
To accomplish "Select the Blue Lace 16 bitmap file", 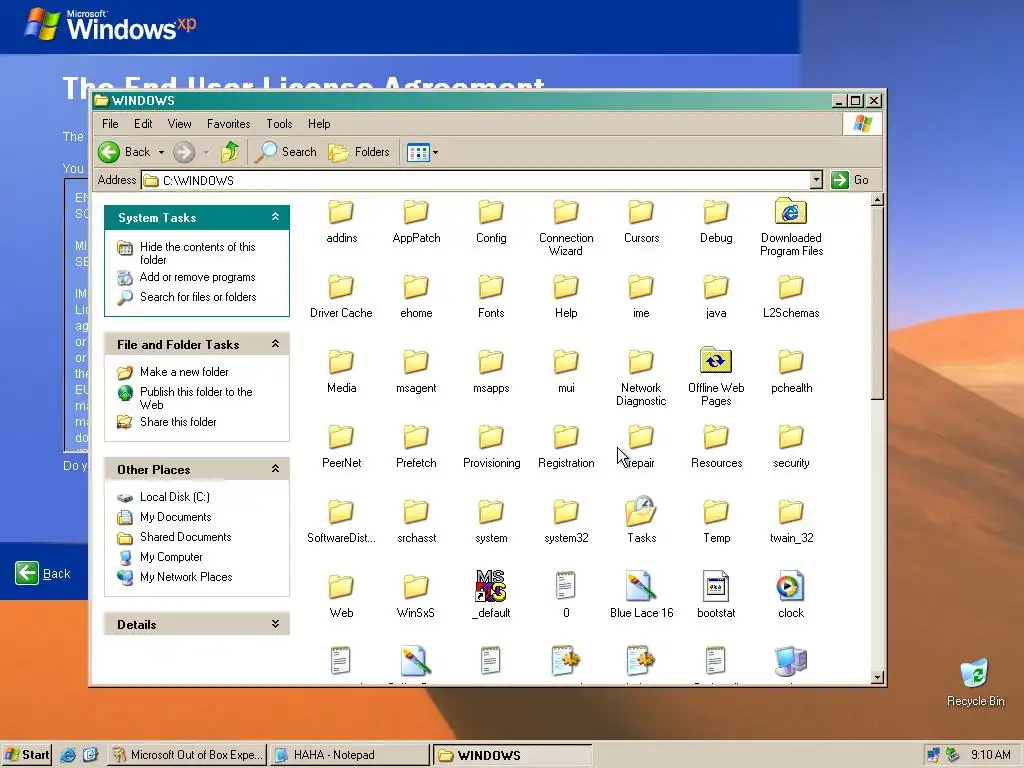I will (641, 595).
